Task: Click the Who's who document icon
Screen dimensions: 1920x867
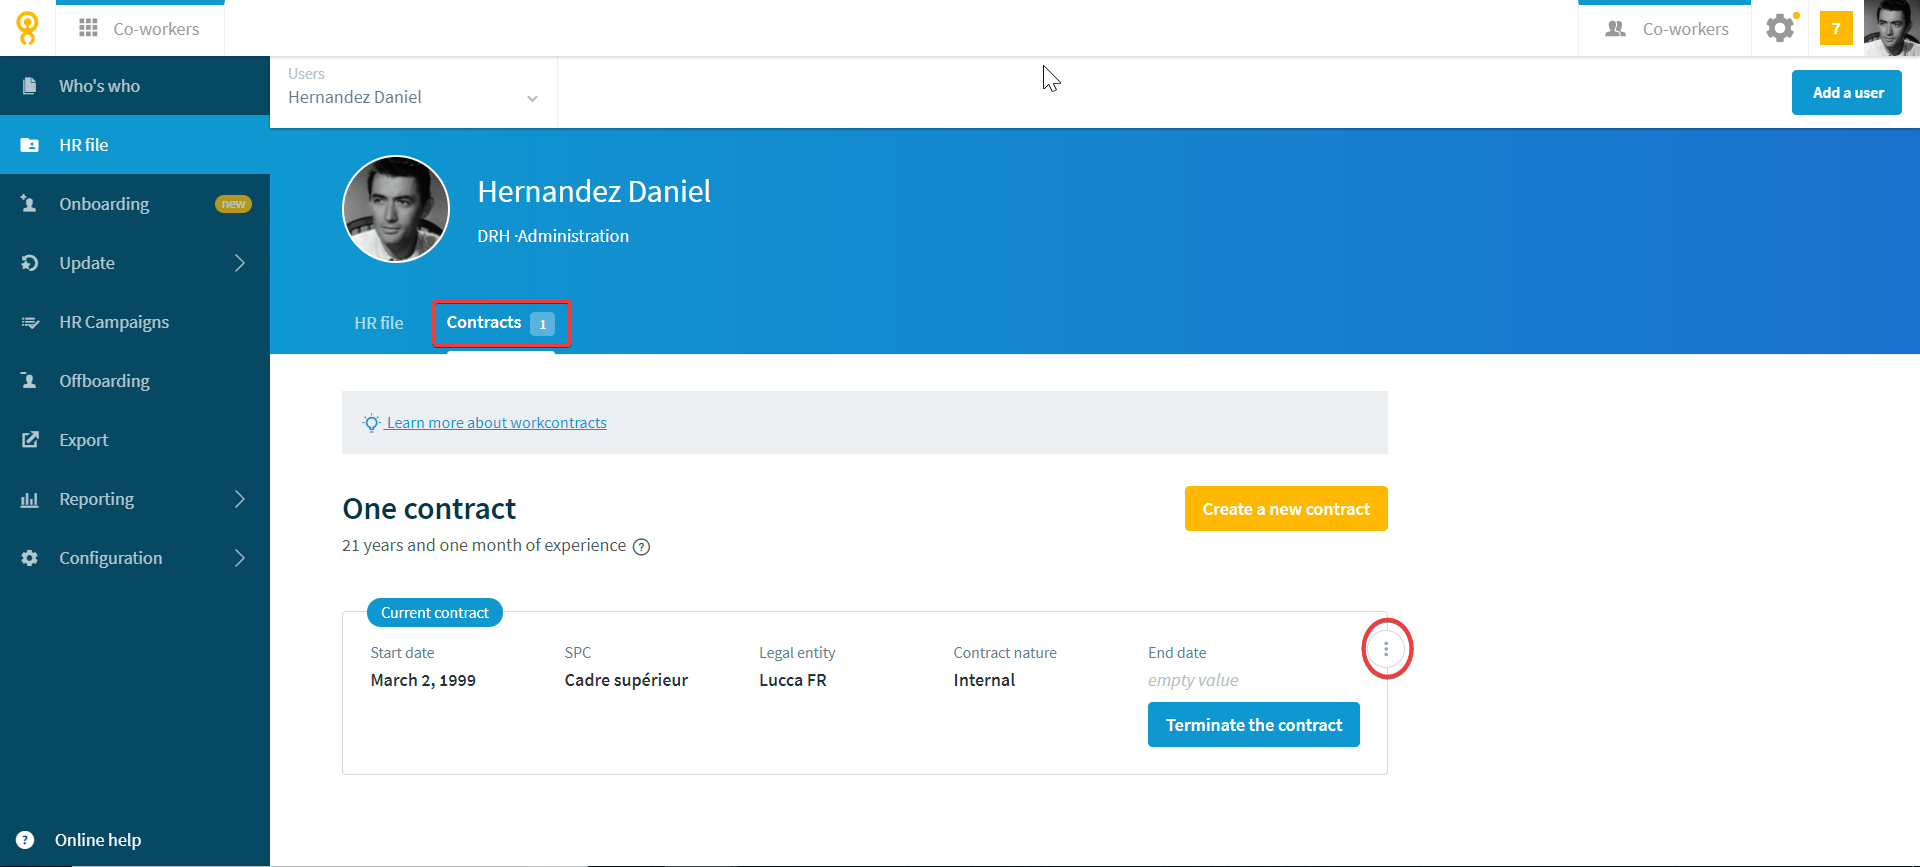Action: click(30, 86)
